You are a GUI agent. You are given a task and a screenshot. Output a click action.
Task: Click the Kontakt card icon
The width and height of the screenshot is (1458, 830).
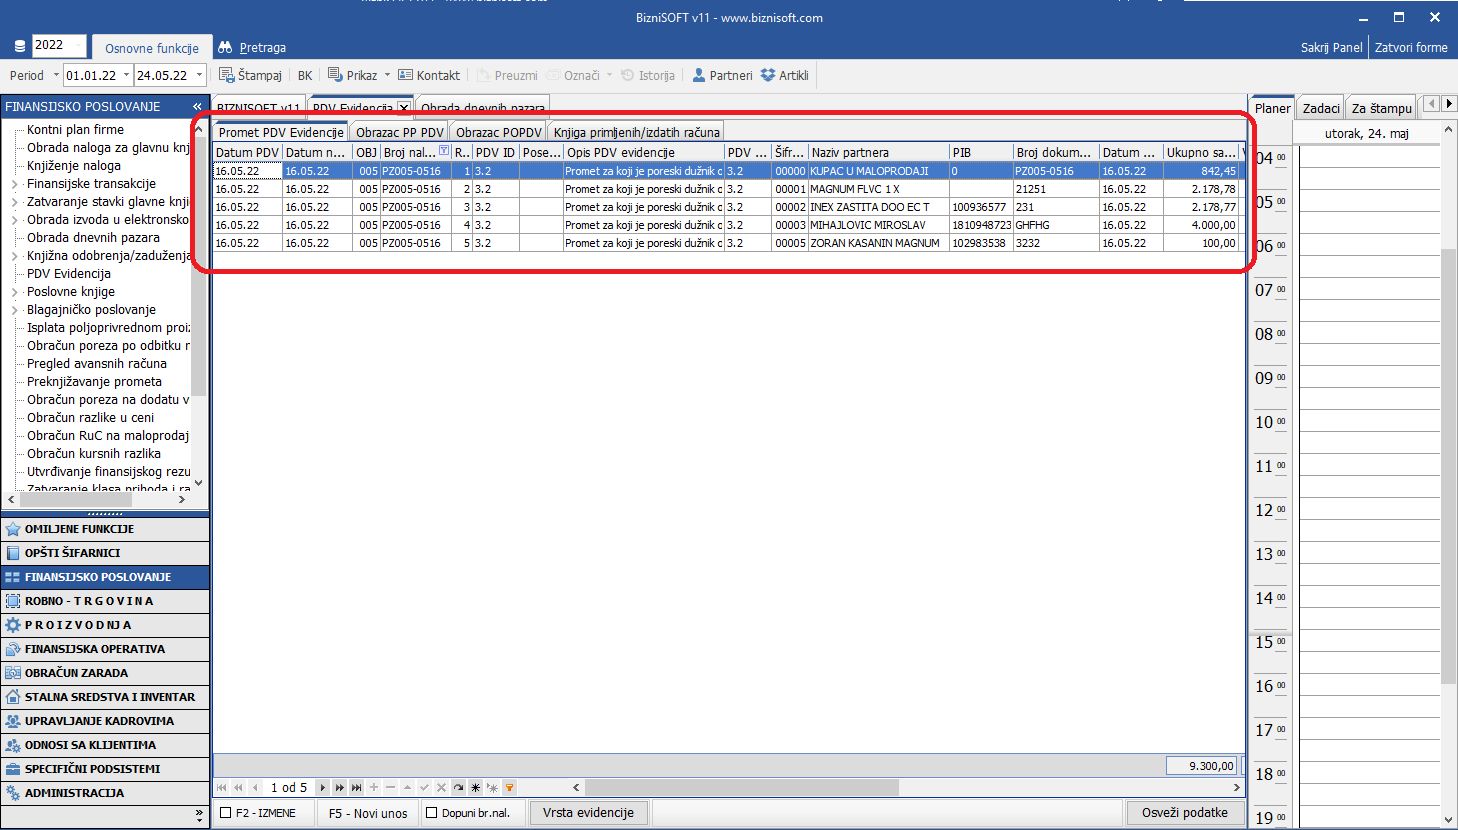405,75
